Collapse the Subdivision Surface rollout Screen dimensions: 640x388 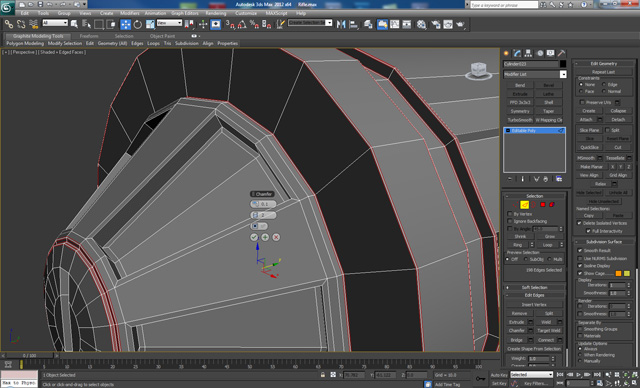(604, 242)
